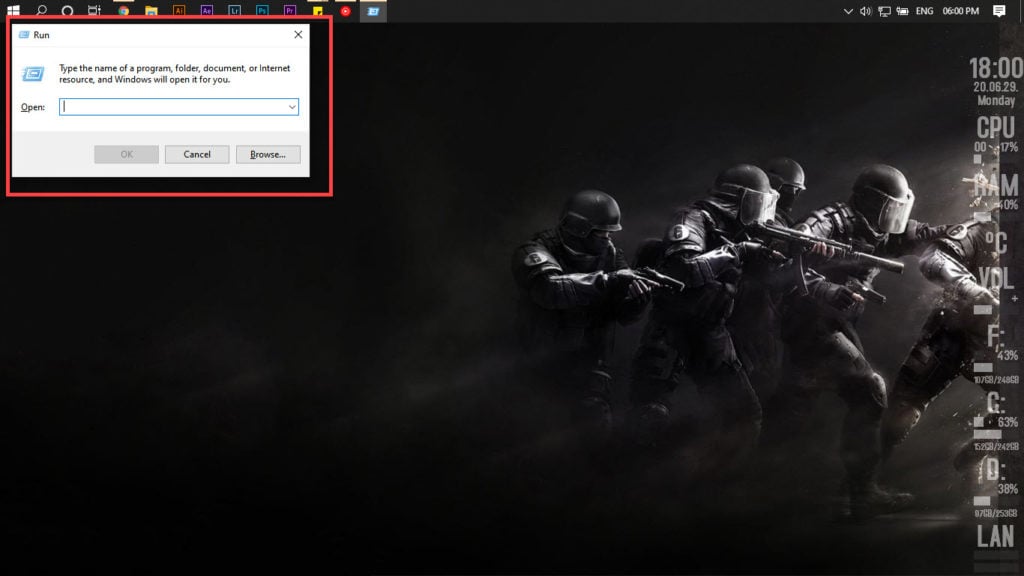Click the OK button in Run
The width and height of the screenshot is (1024, 576).
click(126, 154)
